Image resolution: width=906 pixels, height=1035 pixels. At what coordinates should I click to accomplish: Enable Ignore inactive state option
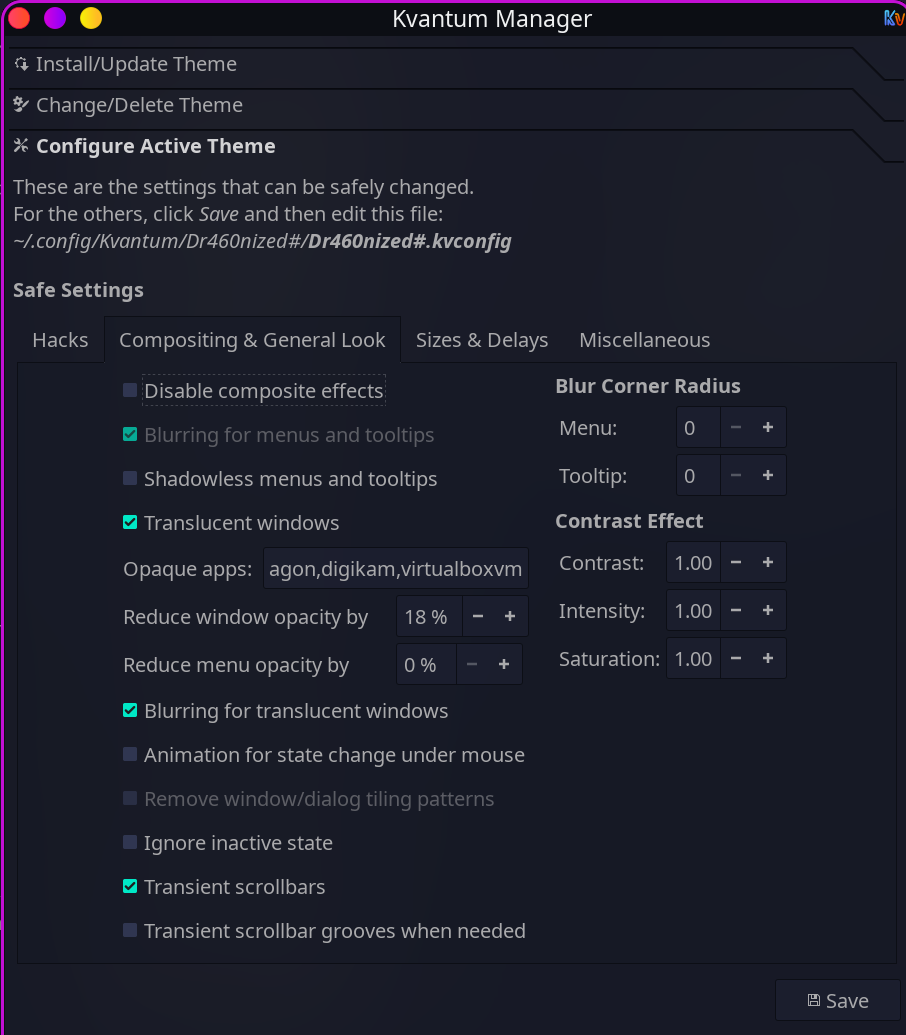pyautogui.click(x=130, y=842)
